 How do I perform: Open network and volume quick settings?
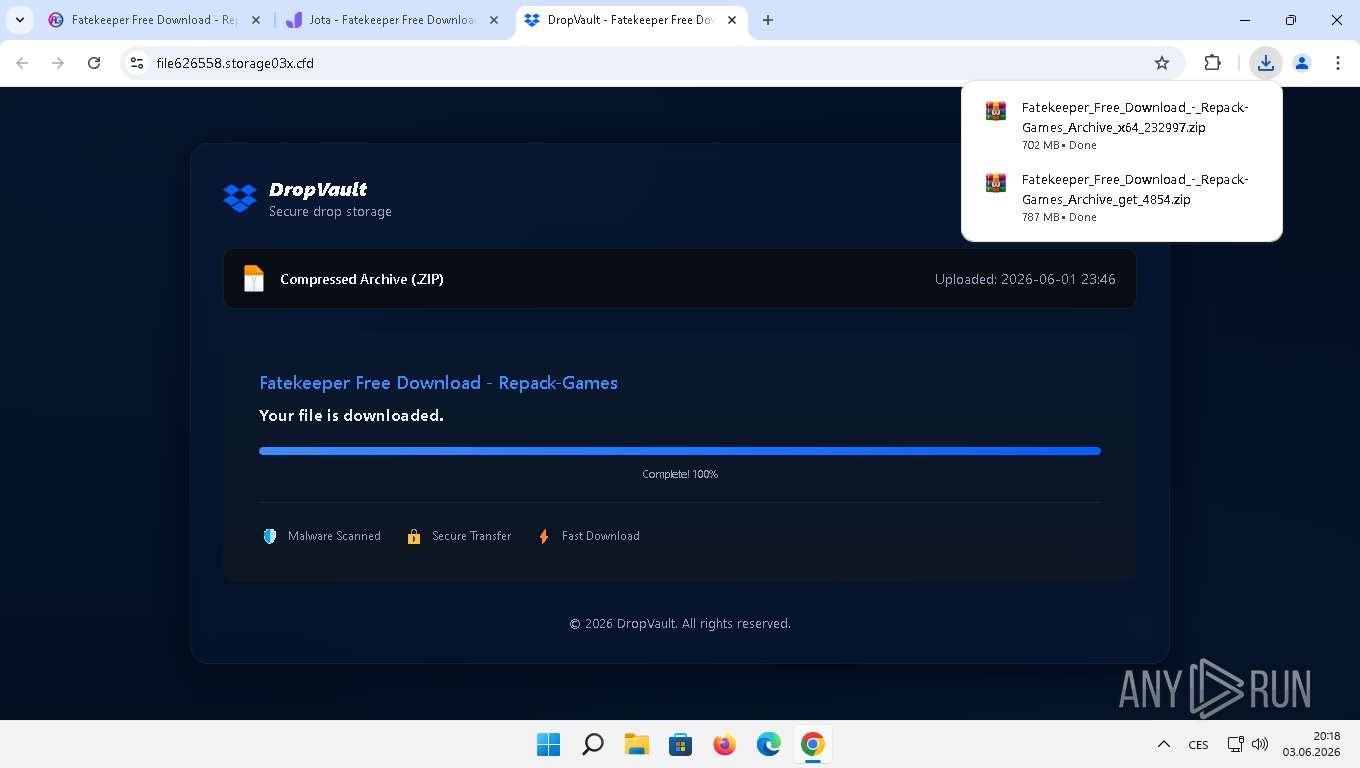point(1247,744)
